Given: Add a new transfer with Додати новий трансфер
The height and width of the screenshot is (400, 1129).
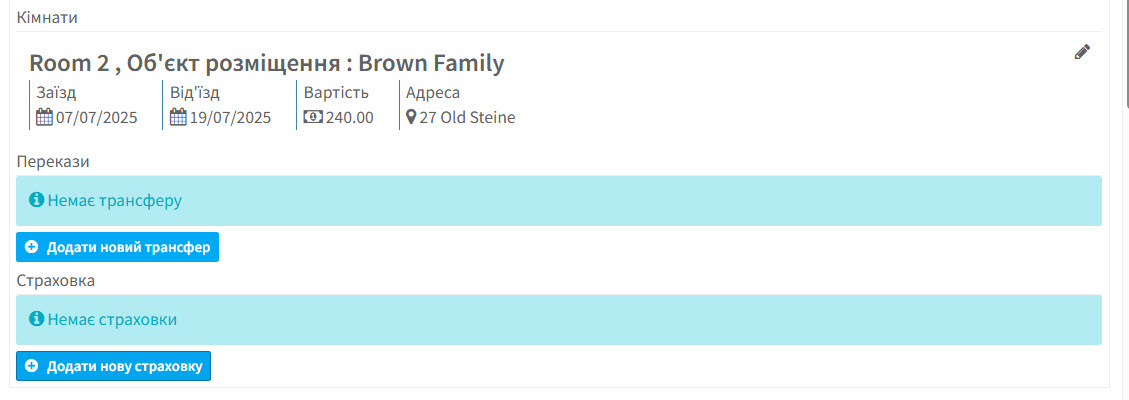Looking at the screenshot, I should [117, 247].
